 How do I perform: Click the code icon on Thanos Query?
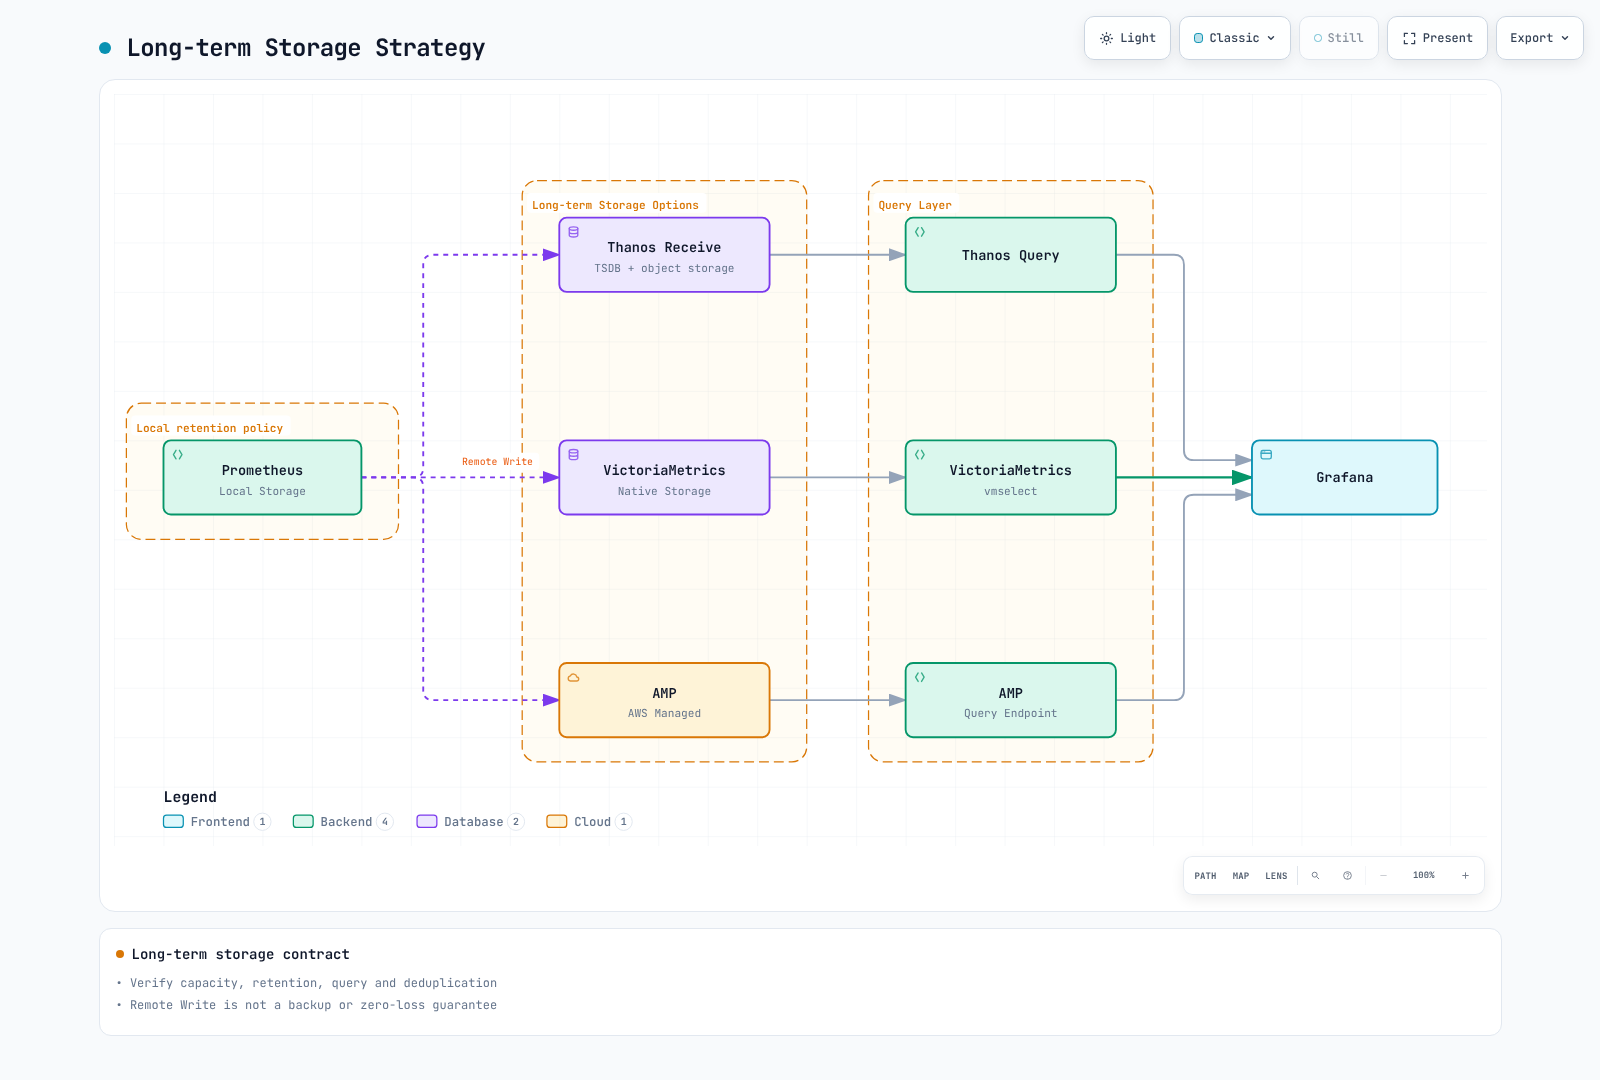click(x=920, y=232)
